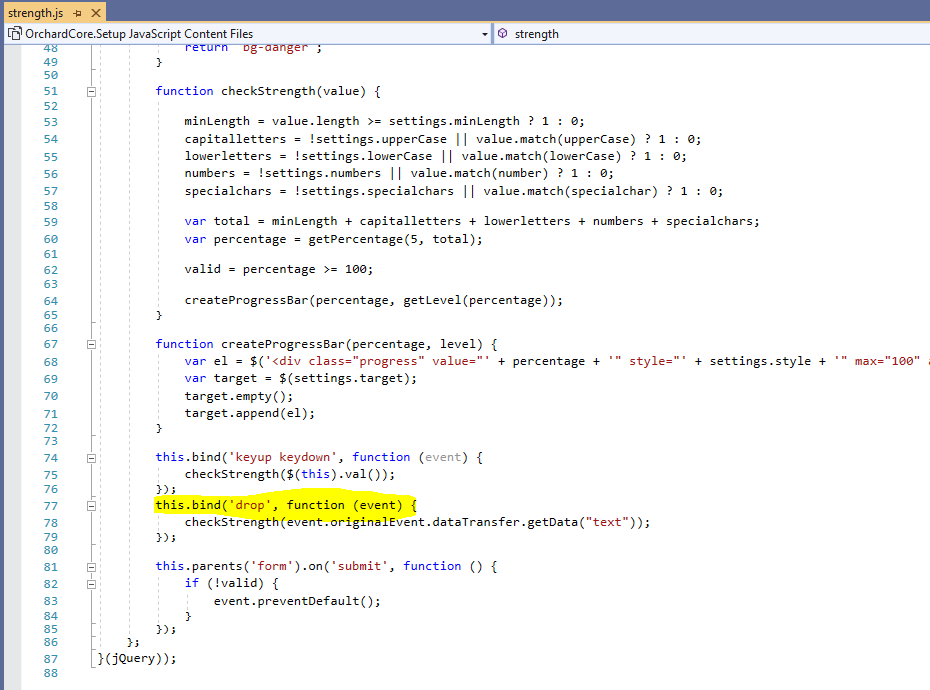This screenshot has height=690, width=930.
Task: Click 'specialchars' at start of line 57
Action: 228,192
